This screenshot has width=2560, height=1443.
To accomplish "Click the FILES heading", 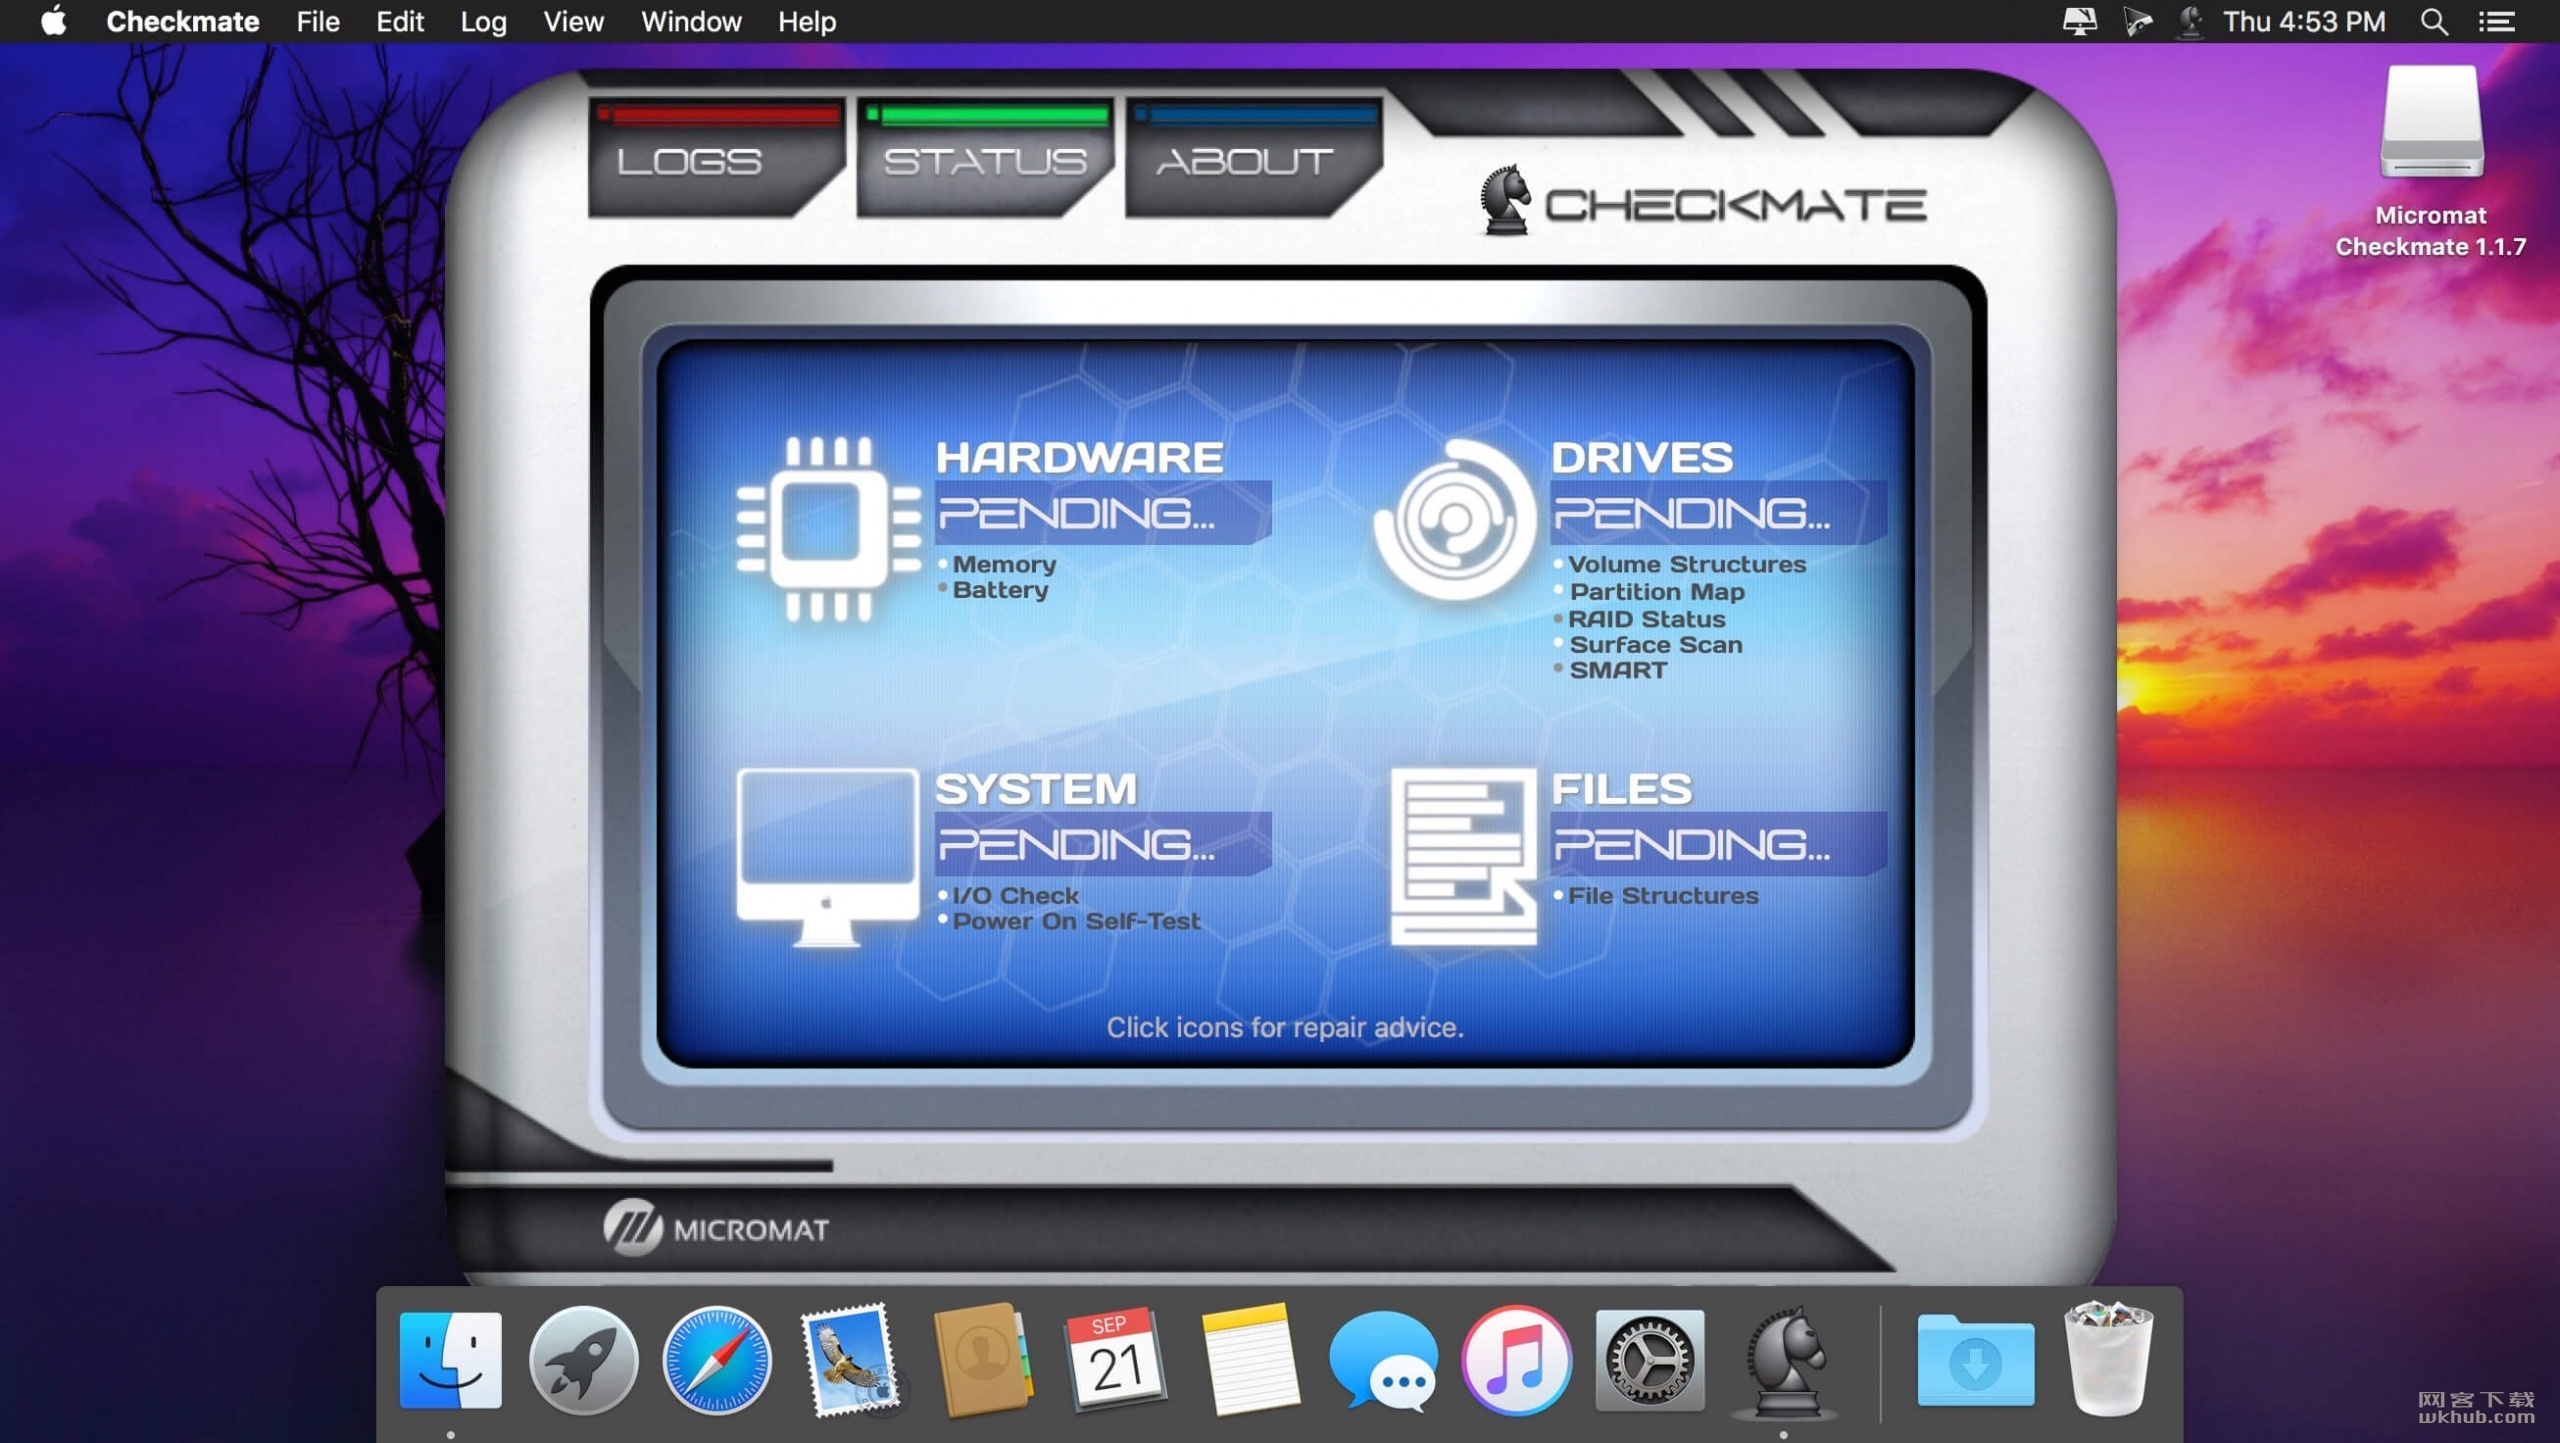I will (x=1621, y=789).
